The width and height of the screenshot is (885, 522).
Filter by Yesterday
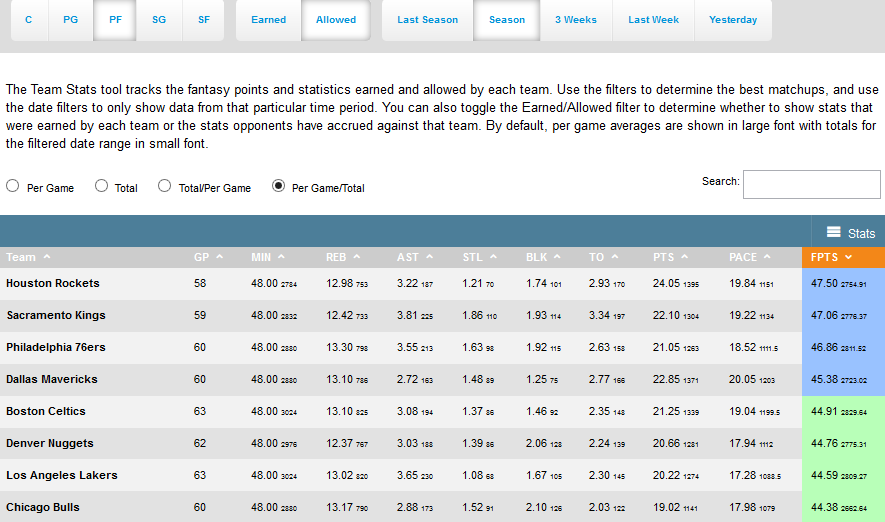pyautogui.click(x=733, y=20)
